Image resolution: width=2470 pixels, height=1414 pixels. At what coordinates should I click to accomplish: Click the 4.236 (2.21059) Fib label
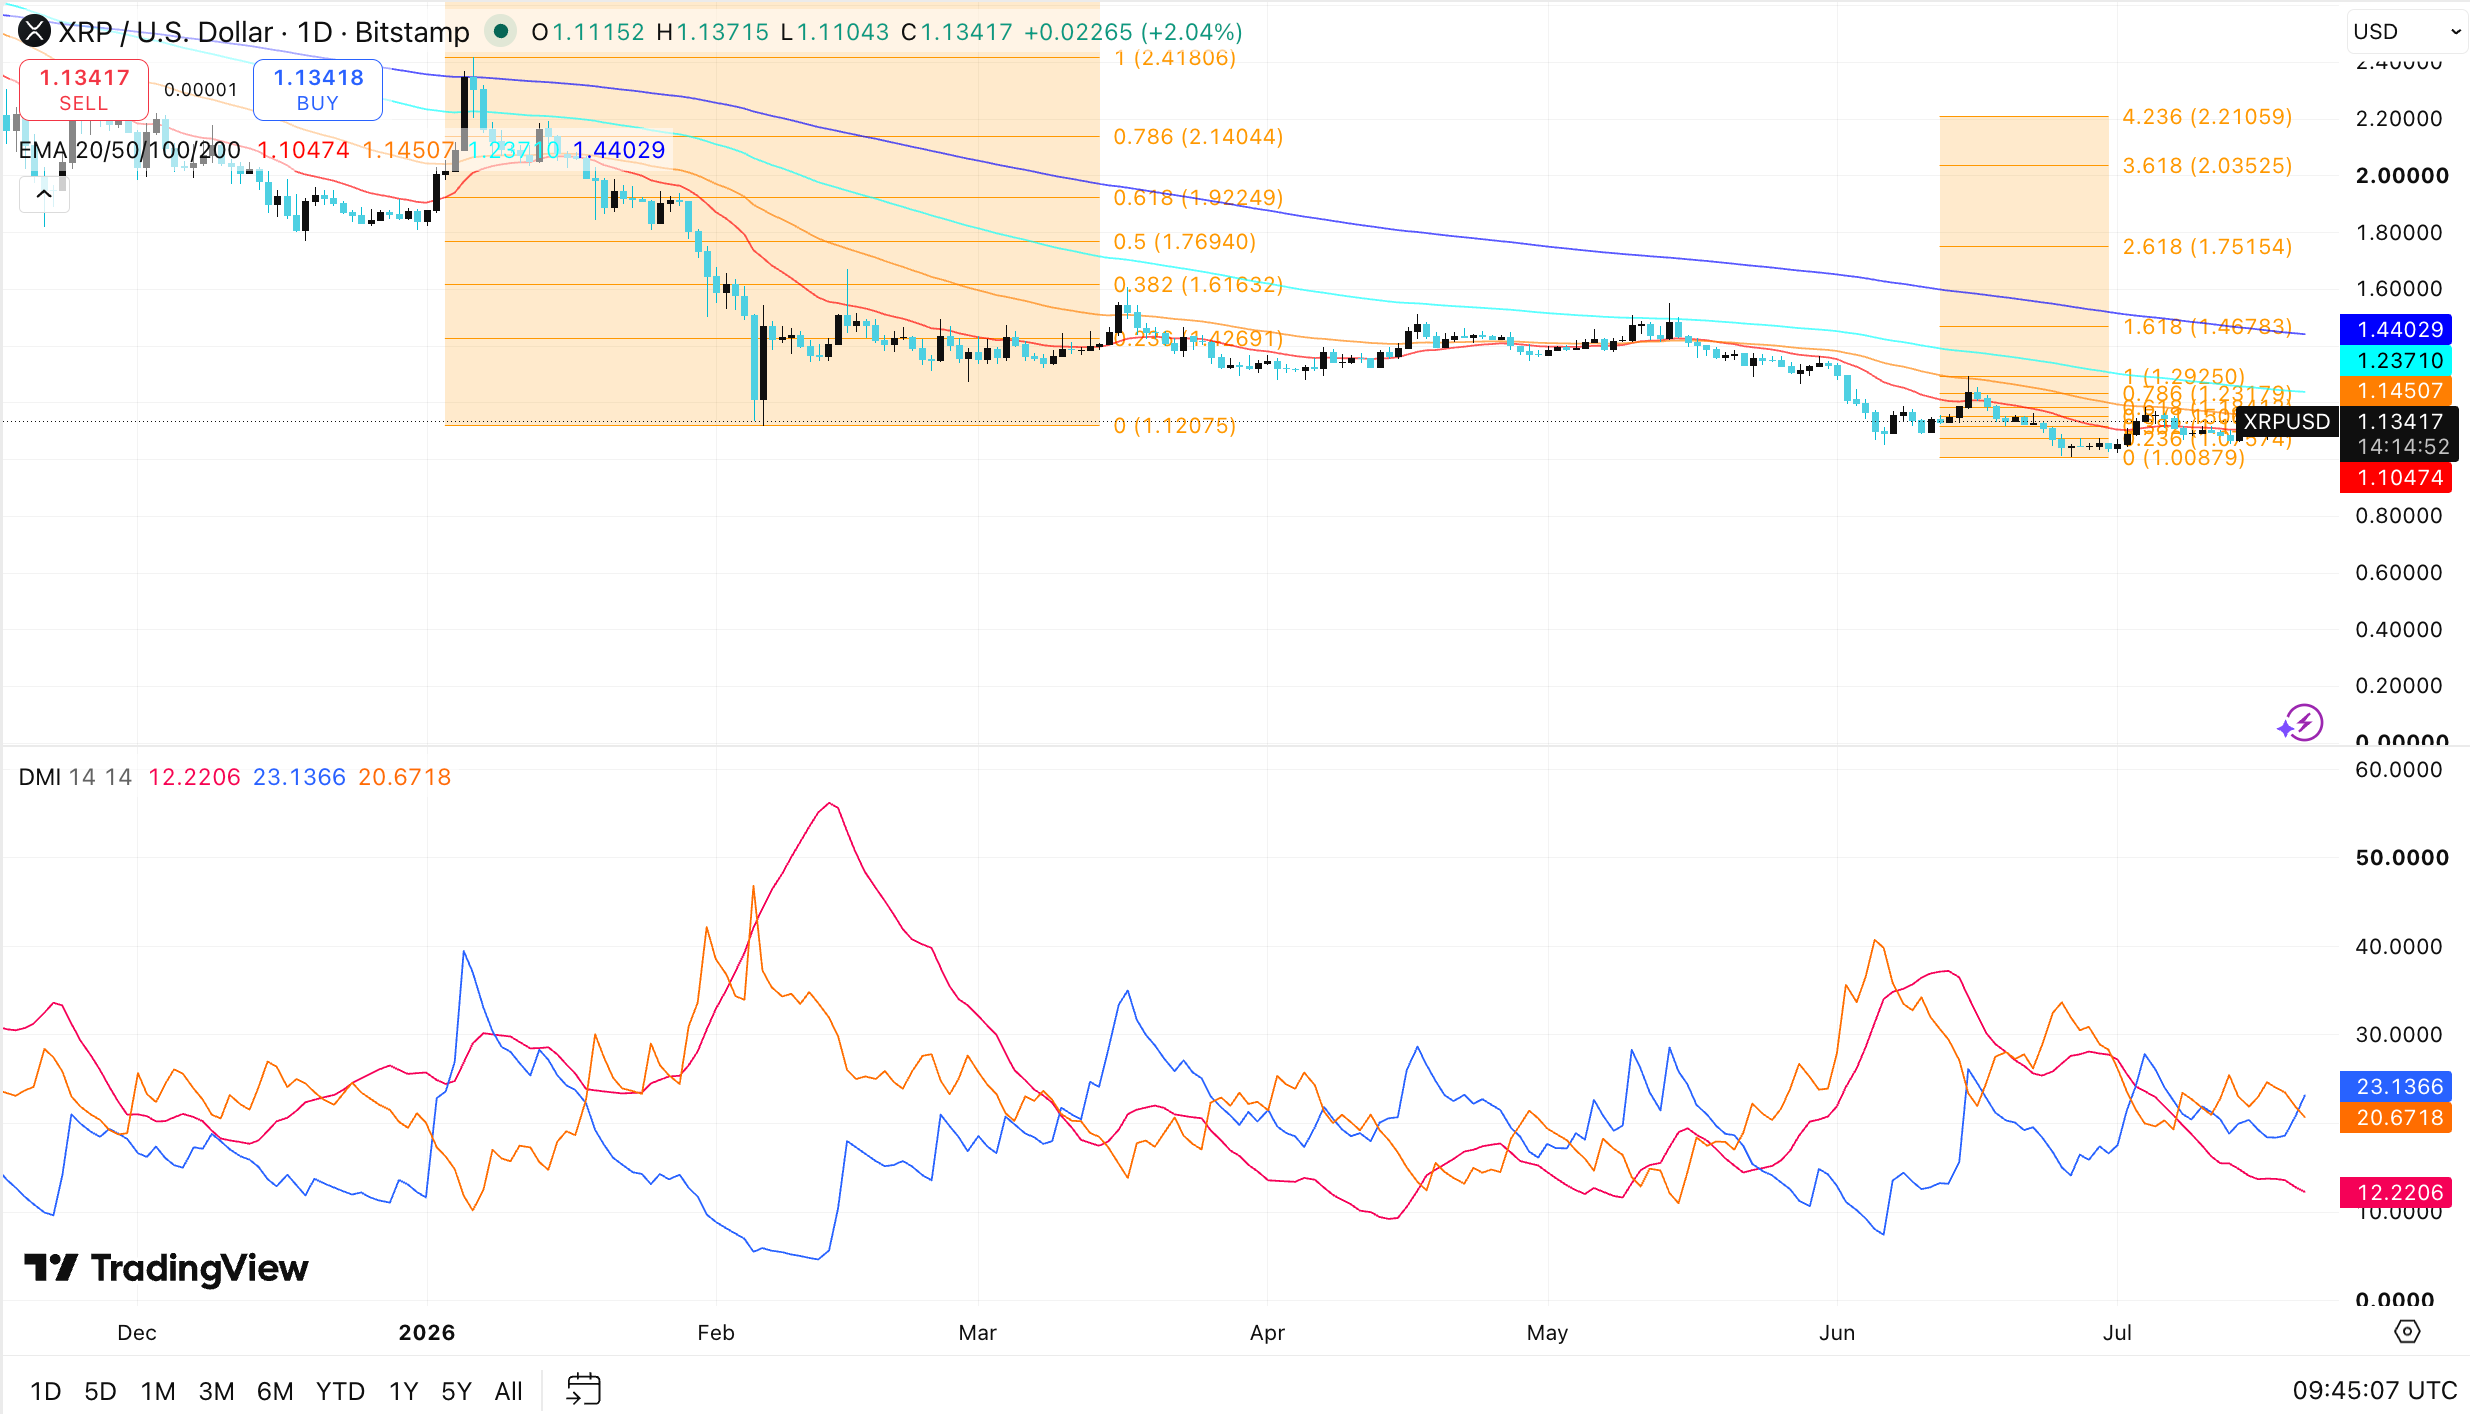(x=2207, y=117)
